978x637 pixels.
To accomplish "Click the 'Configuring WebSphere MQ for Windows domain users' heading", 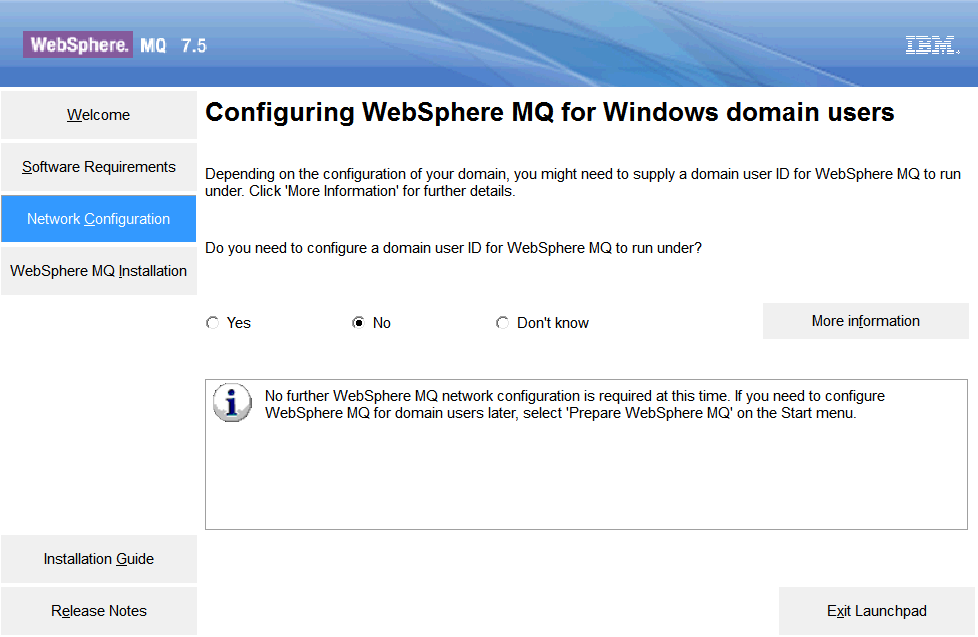I will [x=550, y=112].
